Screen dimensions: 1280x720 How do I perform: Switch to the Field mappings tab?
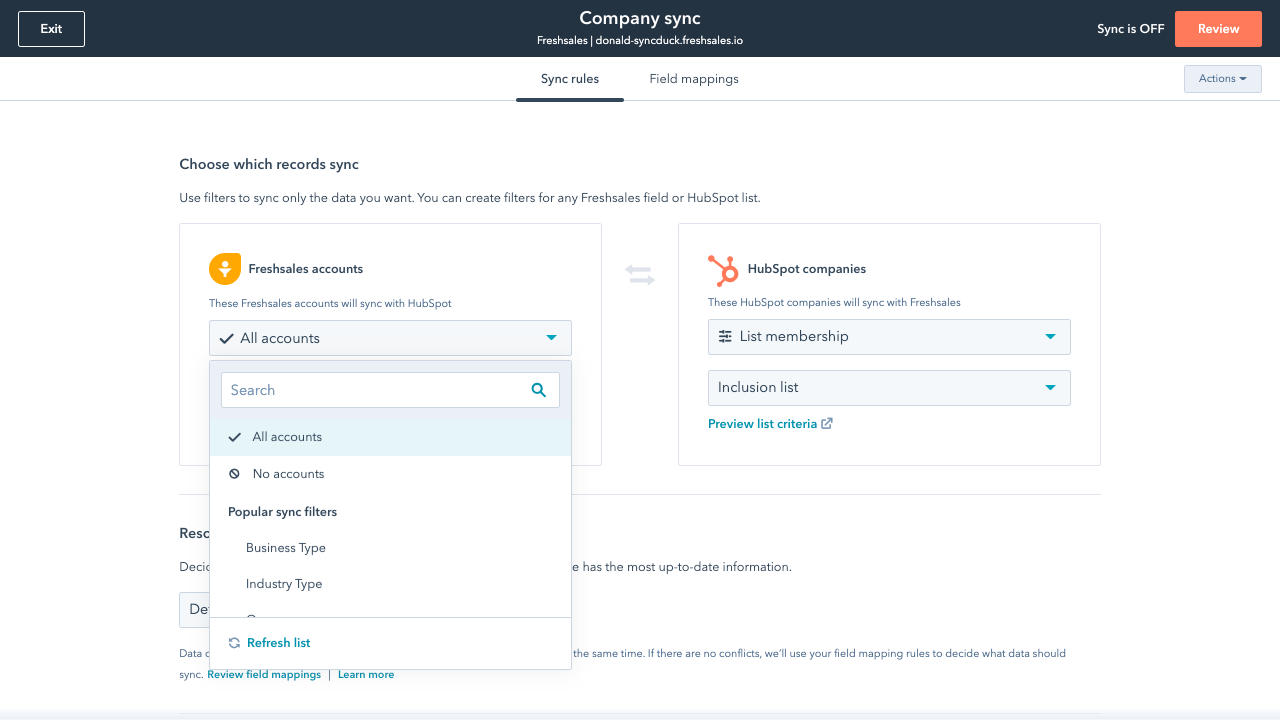coord(694,79)
